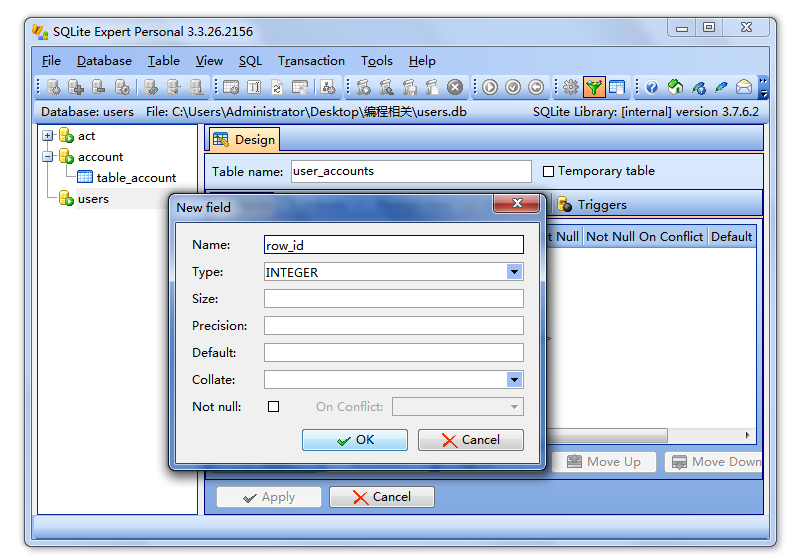Click the grid table icon beside the funnel

tap(617, 87)
